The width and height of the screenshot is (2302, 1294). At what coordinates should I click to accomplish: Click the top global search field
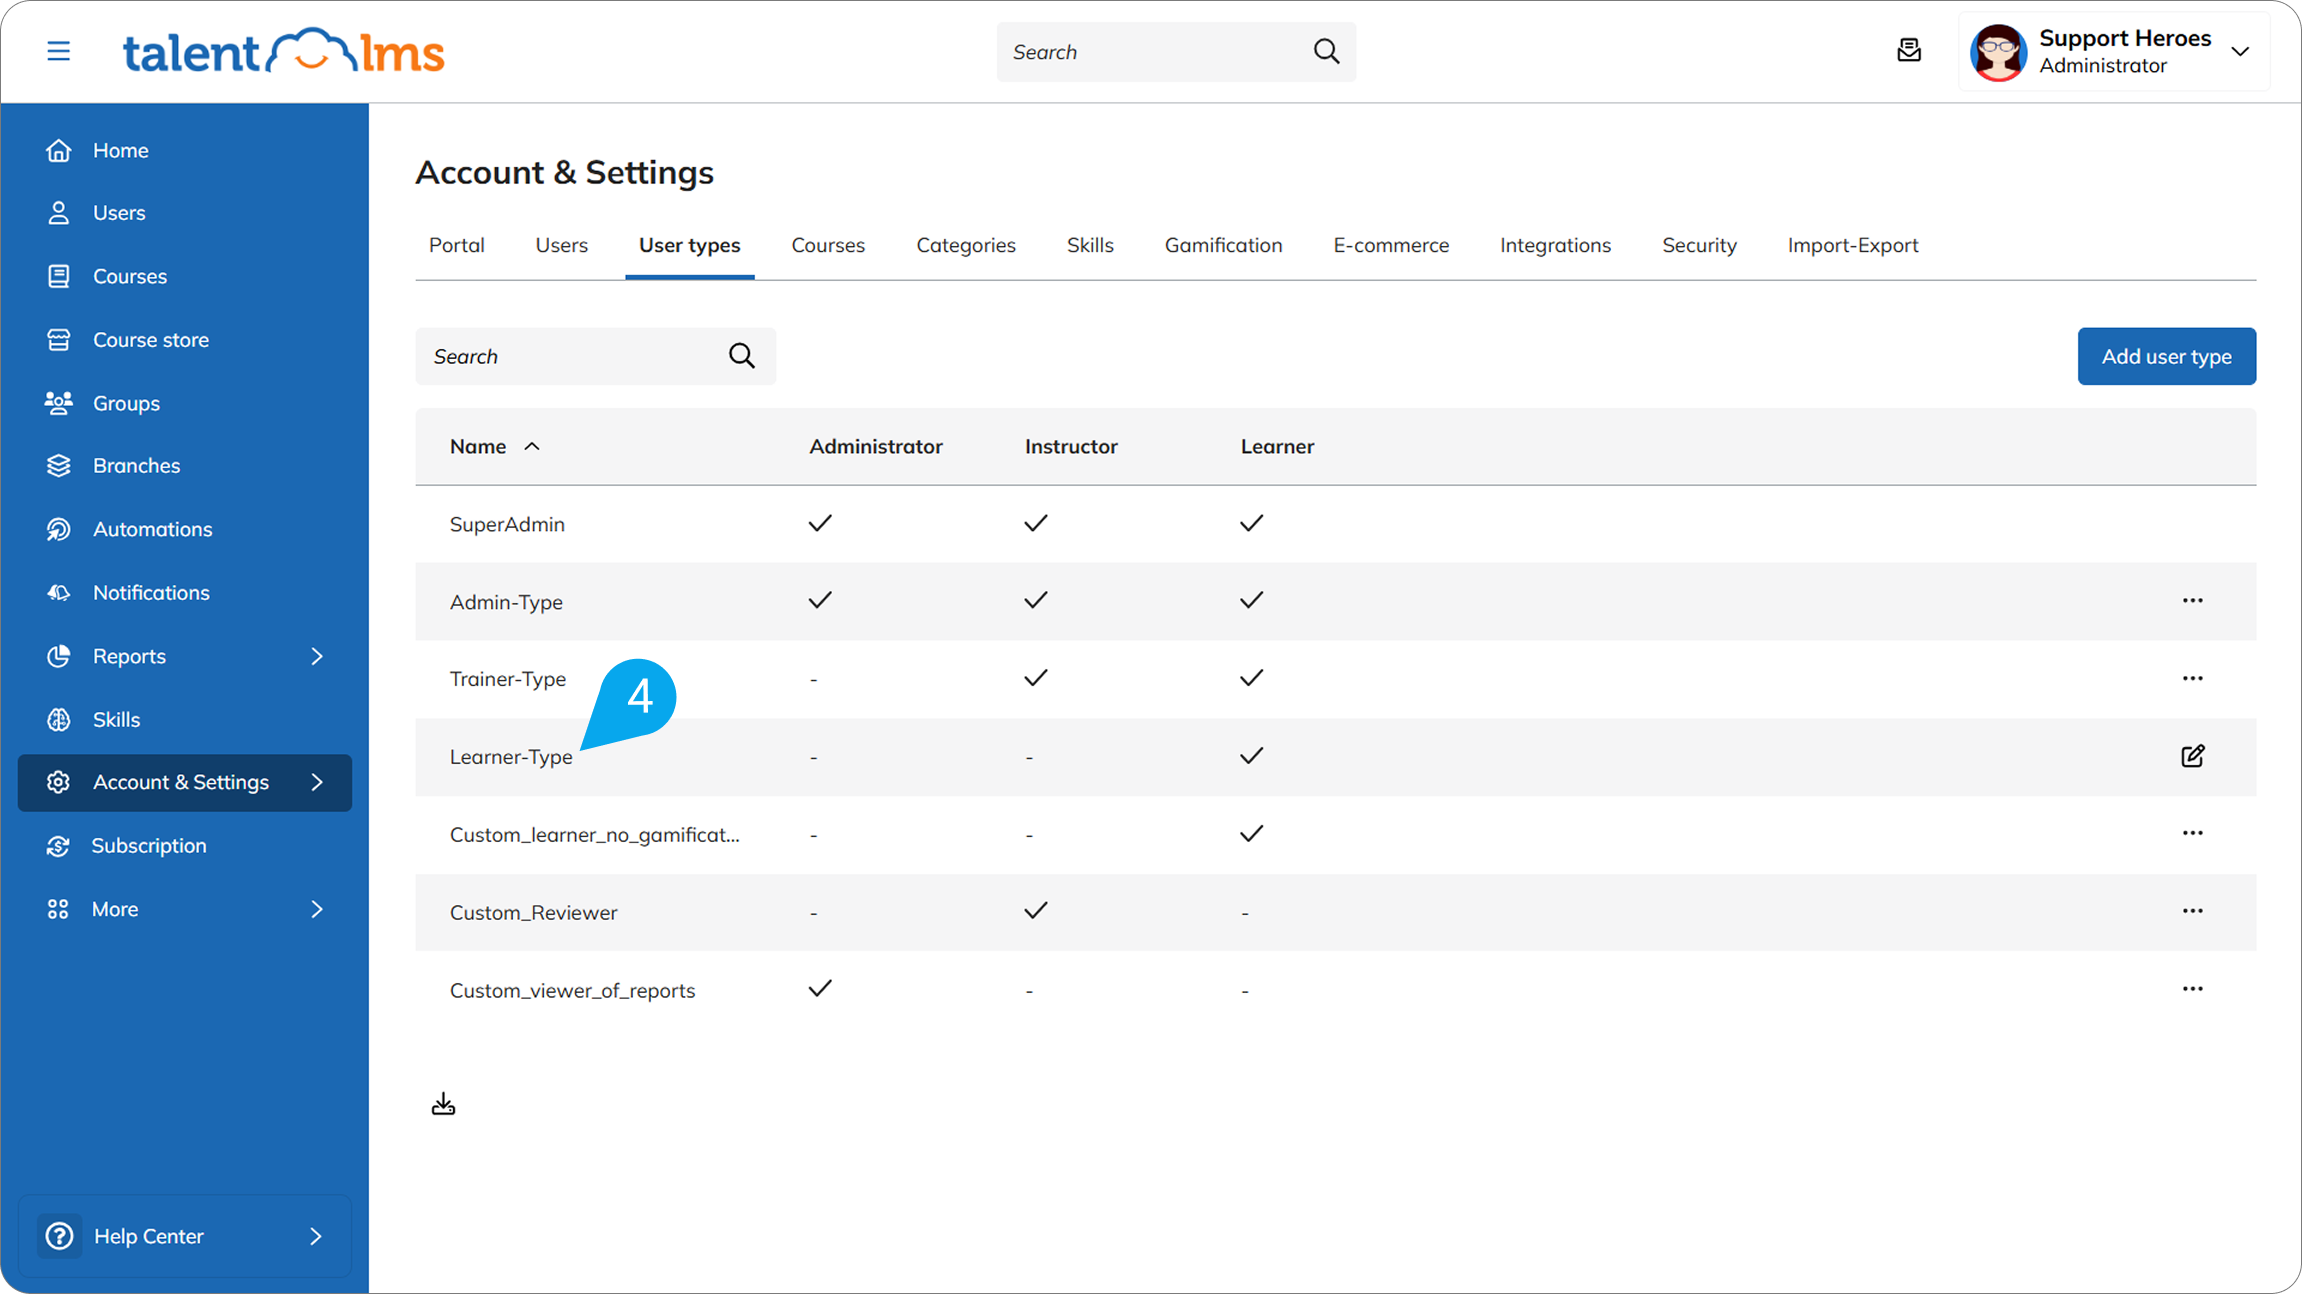click(x=1176, y=52)
